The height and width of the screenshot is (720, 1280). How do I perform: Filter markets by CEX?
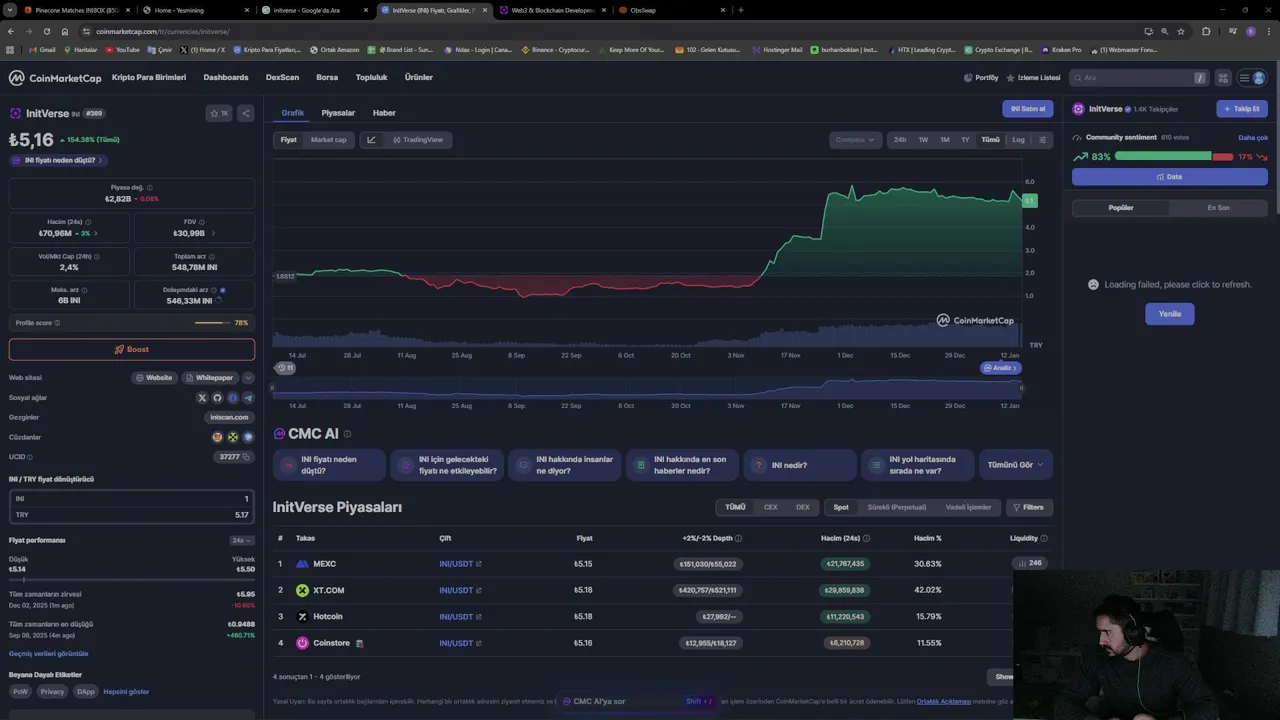(x=770, y=507)
